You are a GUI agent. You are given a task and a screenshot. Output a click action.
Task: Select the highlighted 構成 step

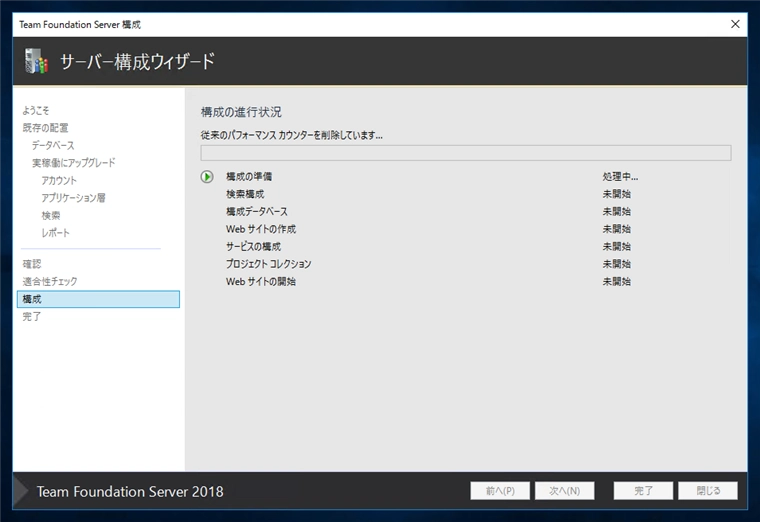coord(98,299)
